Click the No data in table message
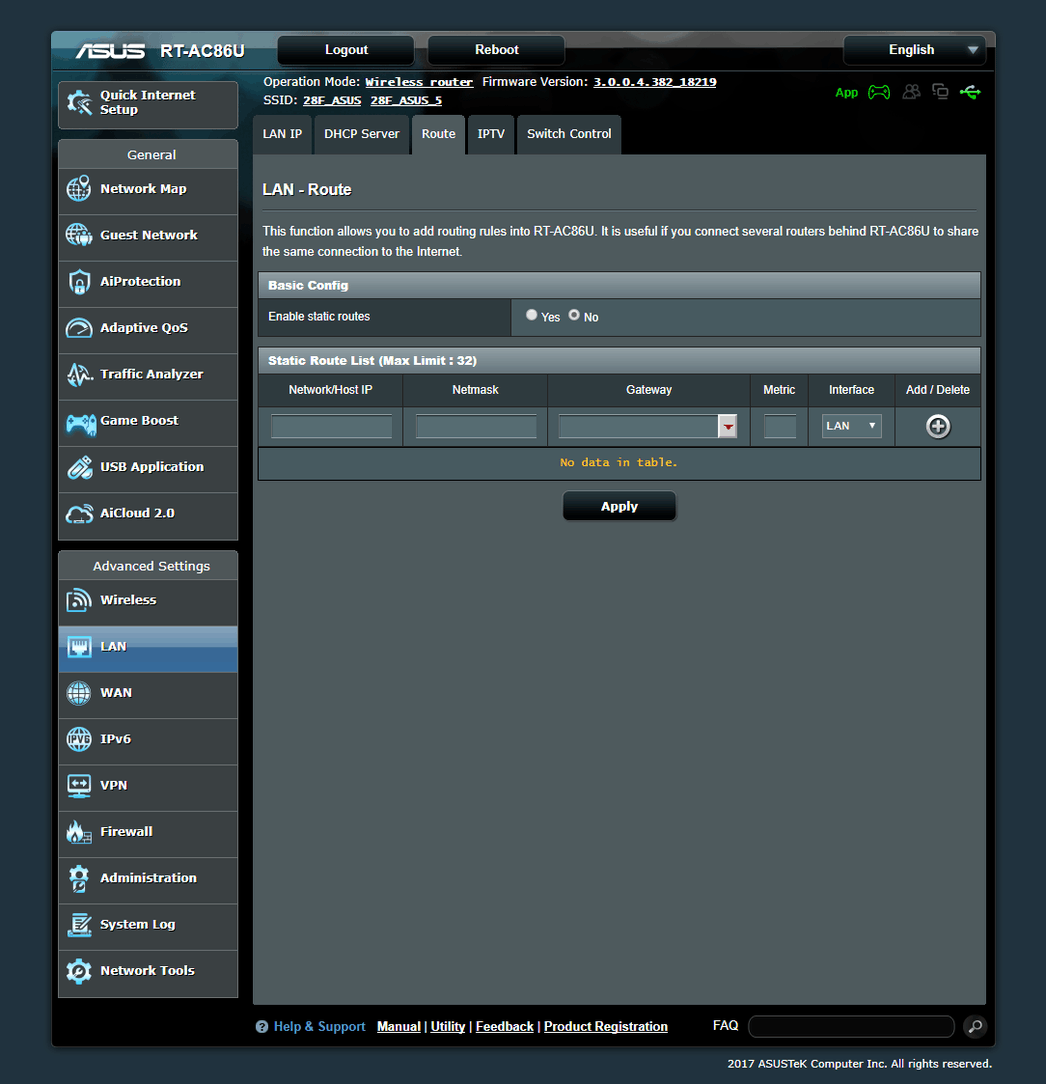The image size is (1046, 1084). pos(619,462)
